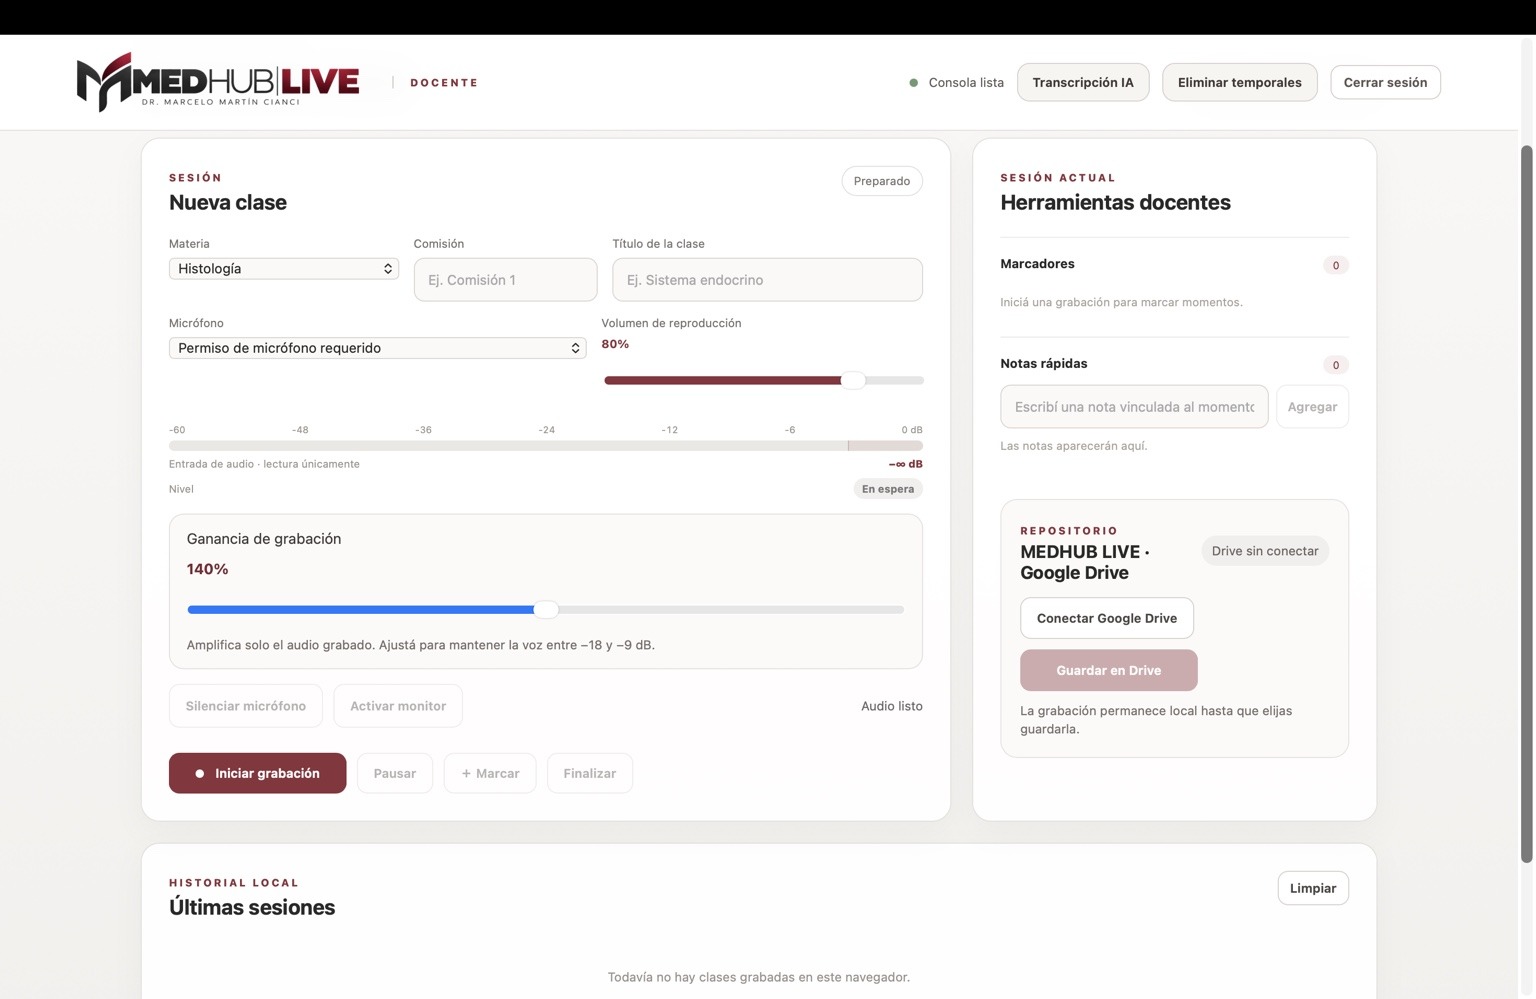Click the Últimas sesiones heading

pos(252,907)
